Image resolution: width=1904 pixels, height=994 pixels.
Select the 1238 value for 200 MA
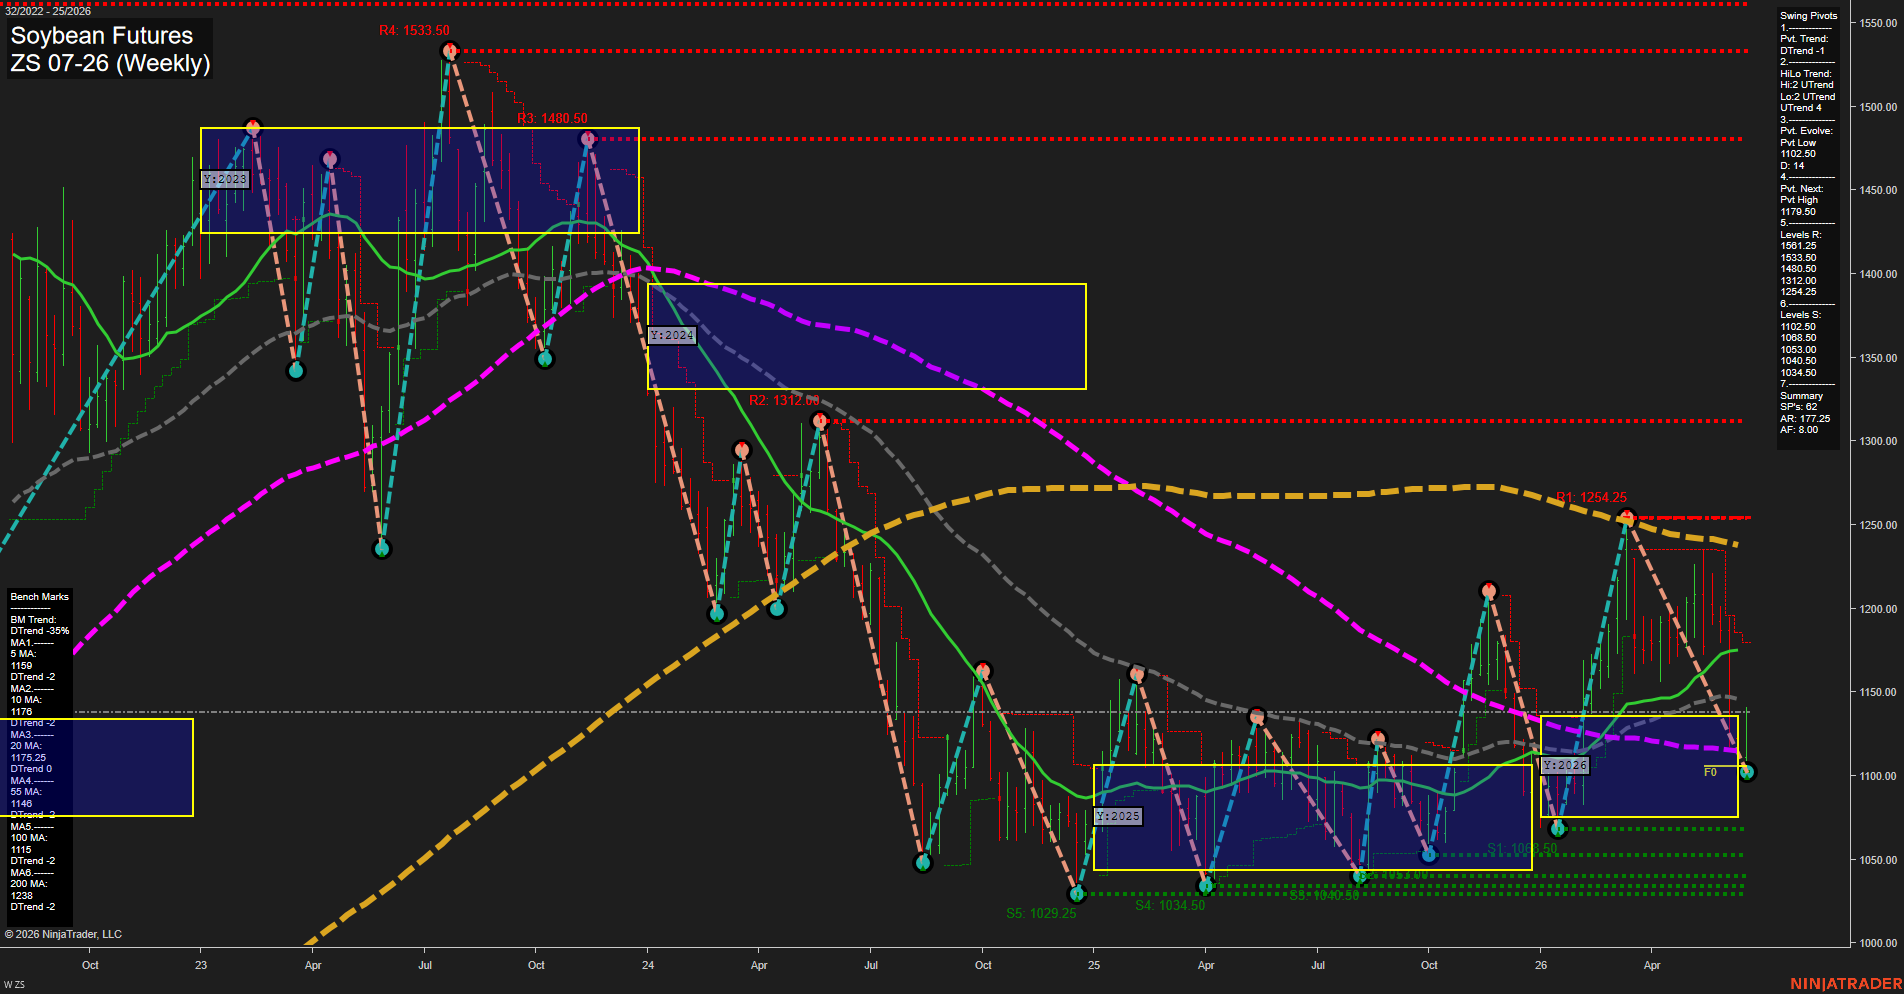21,896
